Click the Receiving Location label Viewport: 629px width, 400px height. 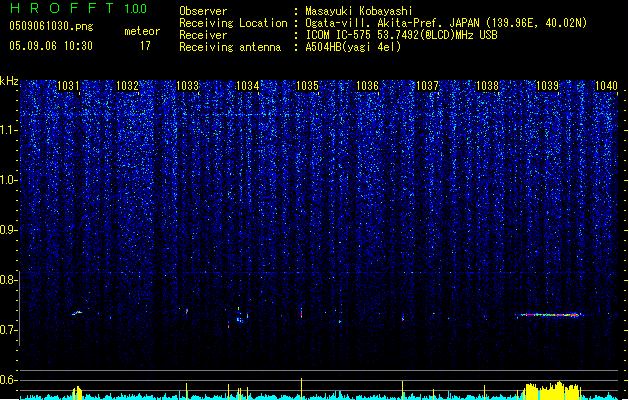click(x=233, y=23)
